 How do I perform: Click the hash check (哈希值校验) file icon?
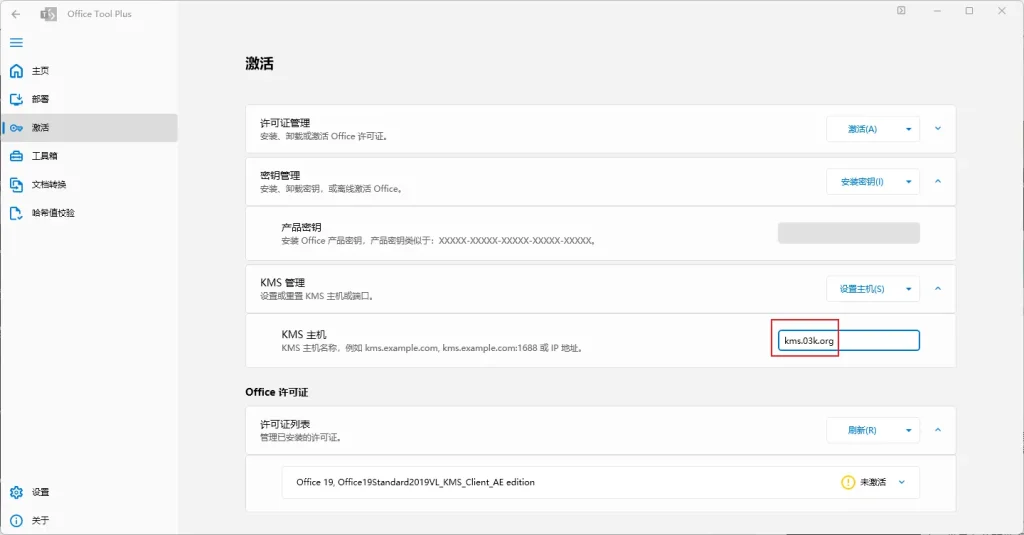(16, 213)
